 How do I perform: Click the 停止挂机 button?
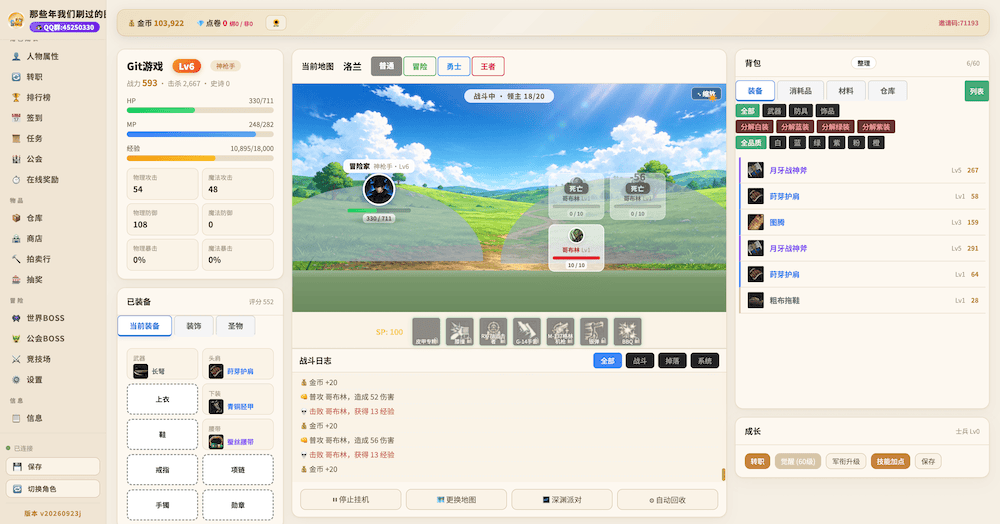click(x=351, y=500)
